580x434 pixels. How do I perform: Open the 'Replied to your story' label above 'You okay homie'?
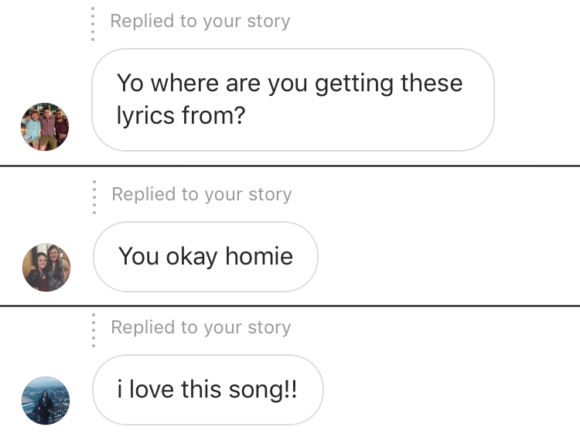click(202, 195)
